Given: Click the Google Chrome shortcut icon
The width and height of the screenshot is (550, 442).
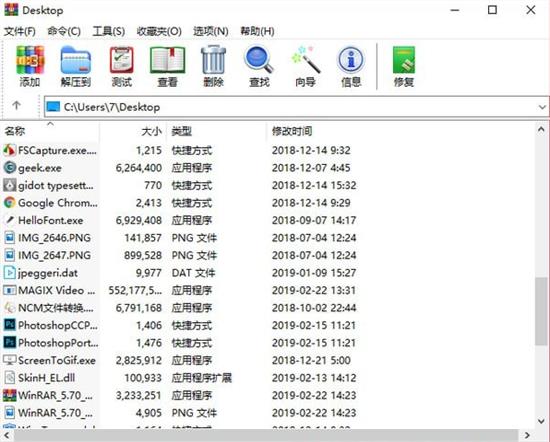Looking at the screenshot, I should click(9, 203).
